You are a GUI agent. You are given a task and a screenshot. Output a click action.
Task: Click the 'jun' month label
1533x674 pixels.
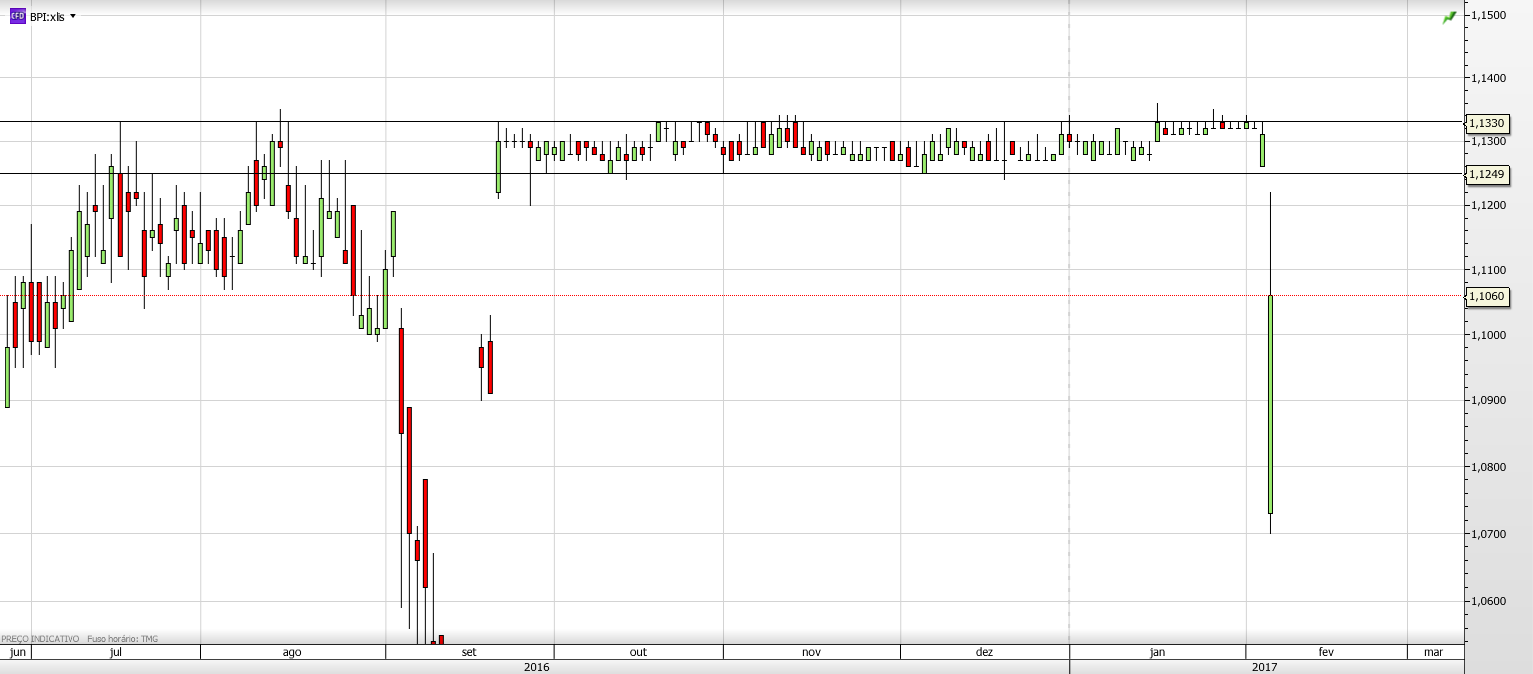(x=17, y=652)
